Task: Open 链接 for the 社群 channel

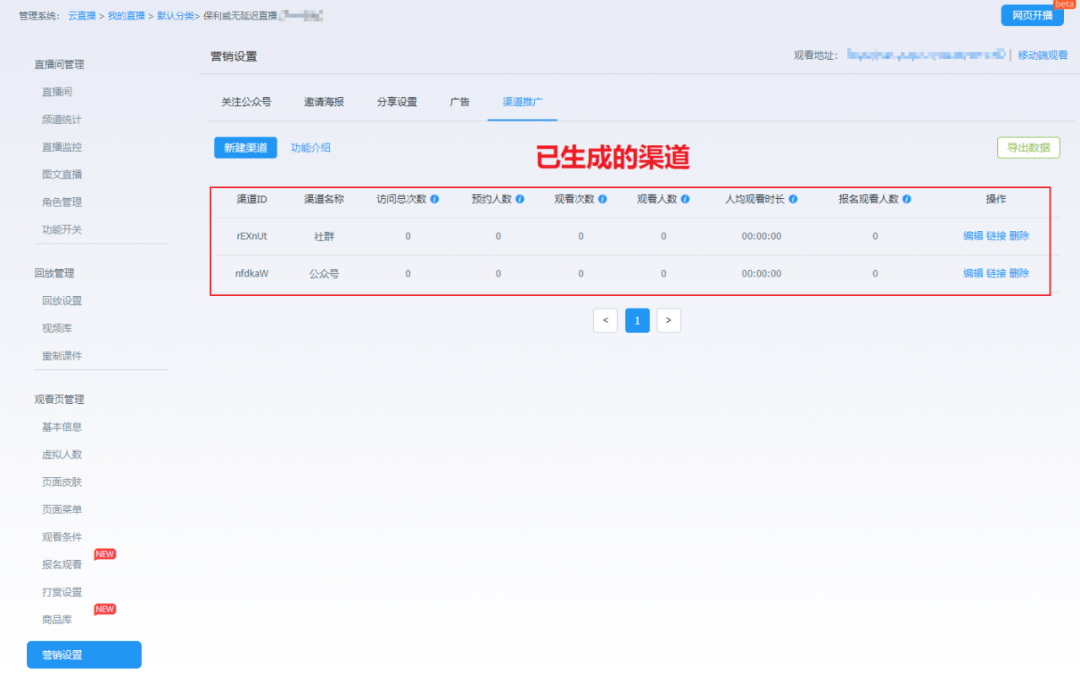Action: (996, 236)
